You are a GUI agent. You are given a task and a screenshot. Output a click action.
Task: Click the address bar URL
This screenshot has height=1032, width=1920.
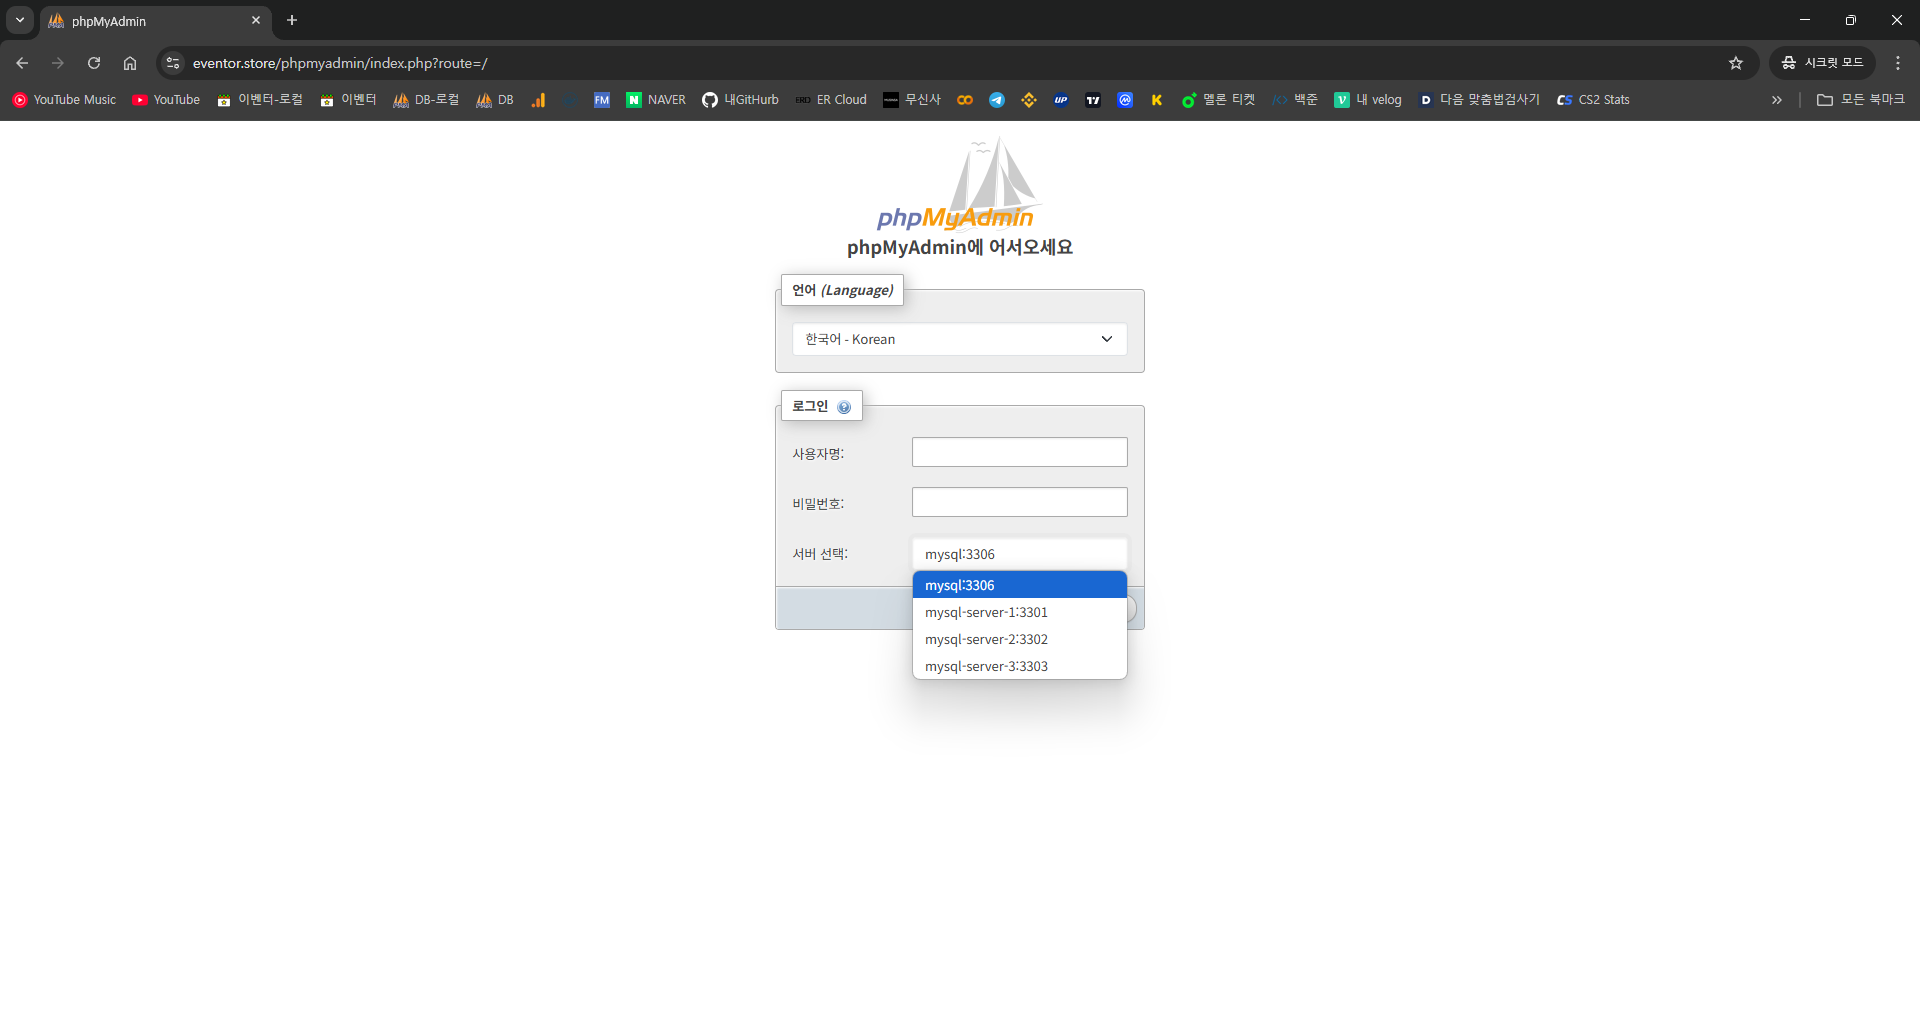pos(340,63)
